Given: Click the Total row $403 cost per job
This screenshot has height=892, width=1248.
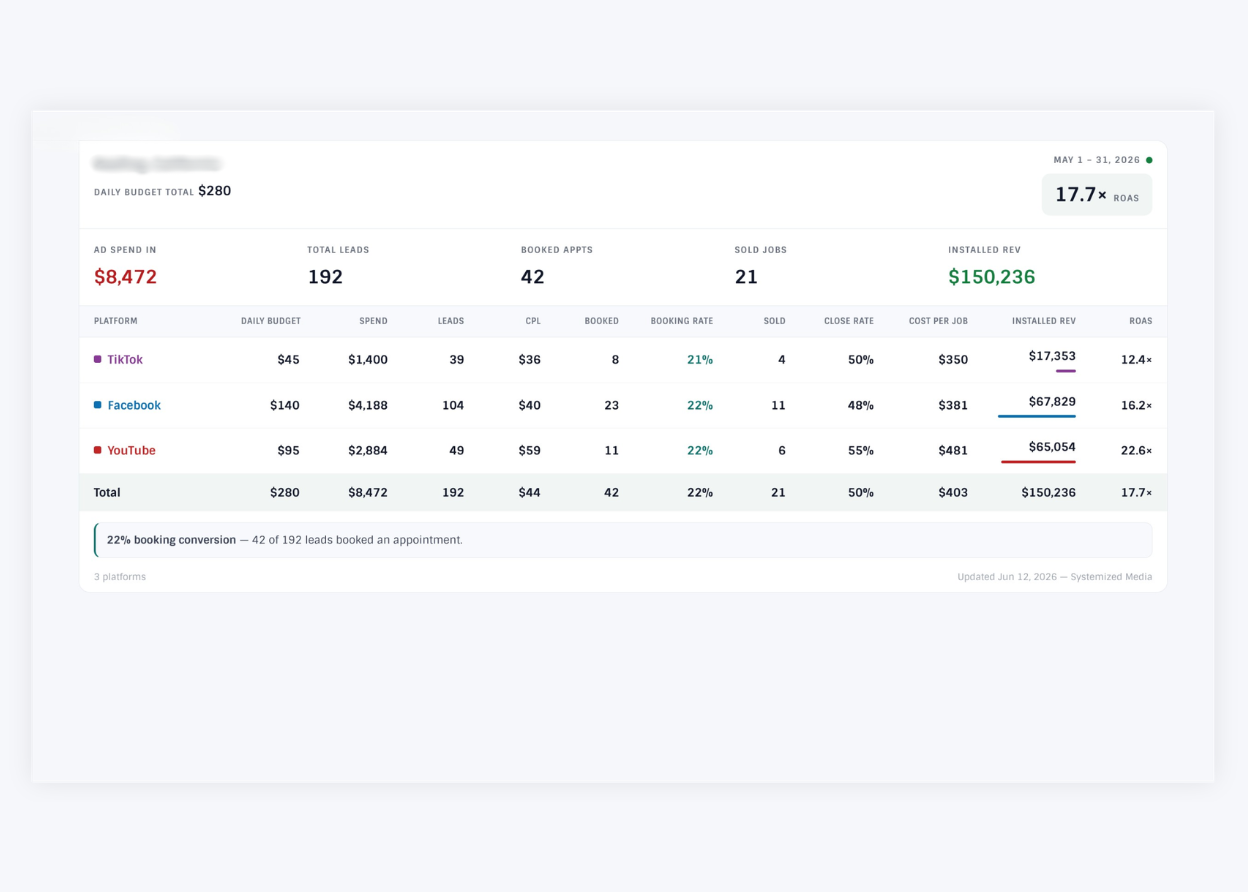Looking at the screenshot, I should point(953,493).
